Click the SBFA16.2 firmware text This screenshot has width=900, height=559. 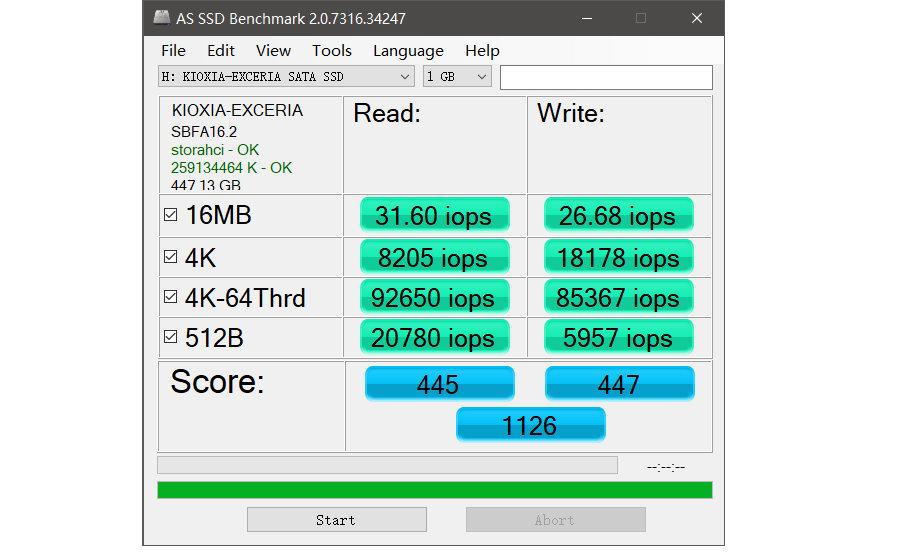tap(204, 131)
